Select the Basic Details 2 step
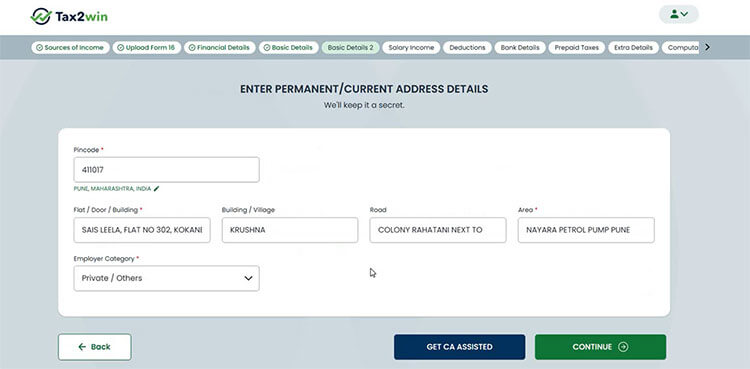Screen dimensions: 750x369 click(x=350, y=47)
